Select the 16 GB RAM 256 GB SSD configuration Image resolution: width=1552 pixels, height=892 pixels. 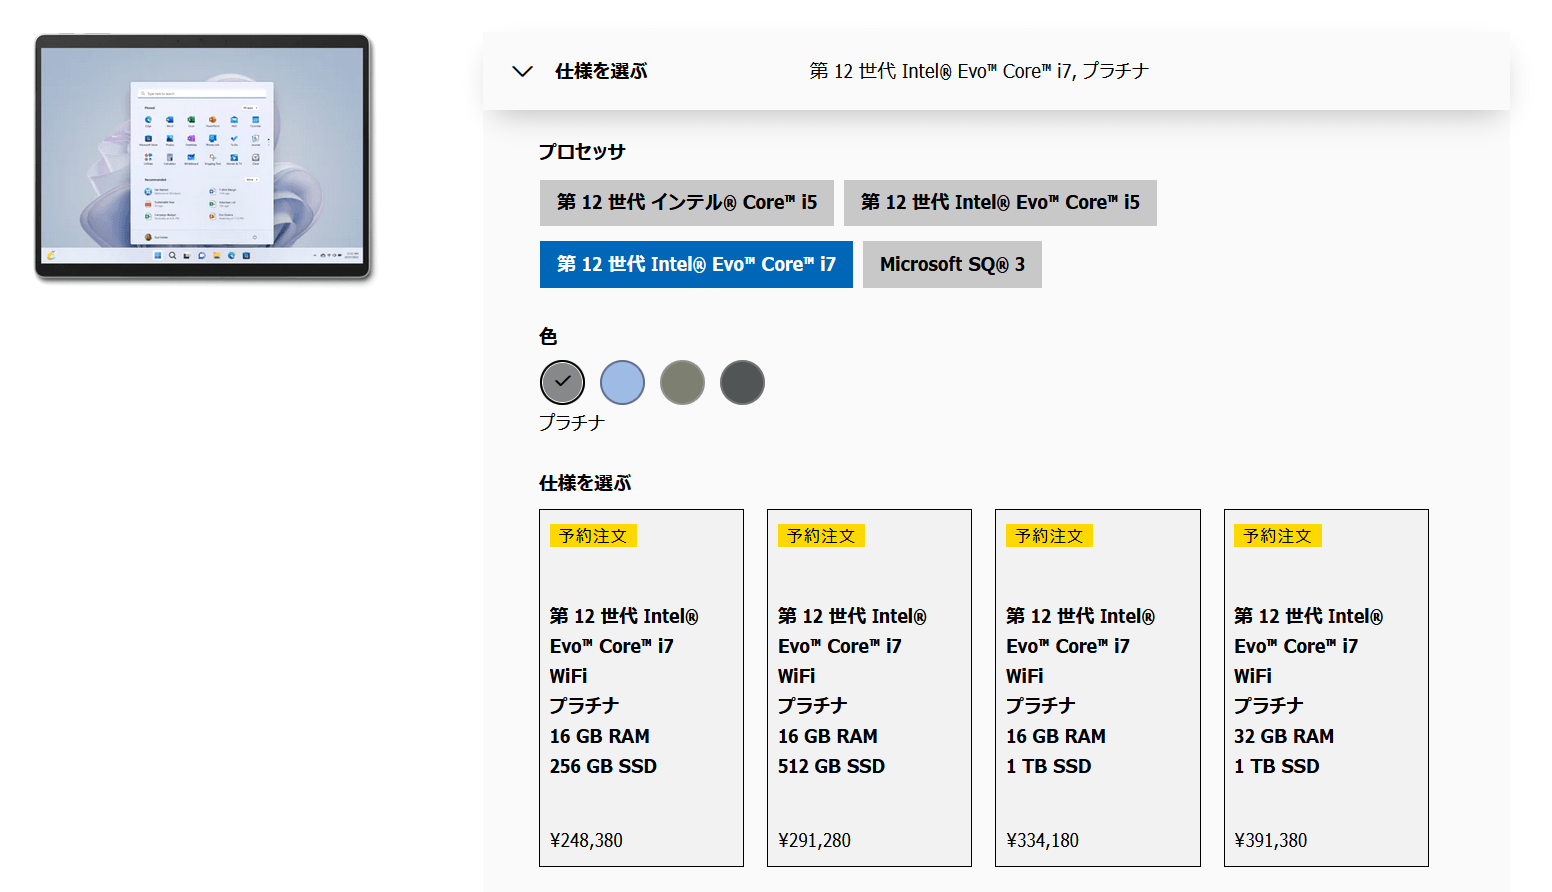[x=641, y=688]
